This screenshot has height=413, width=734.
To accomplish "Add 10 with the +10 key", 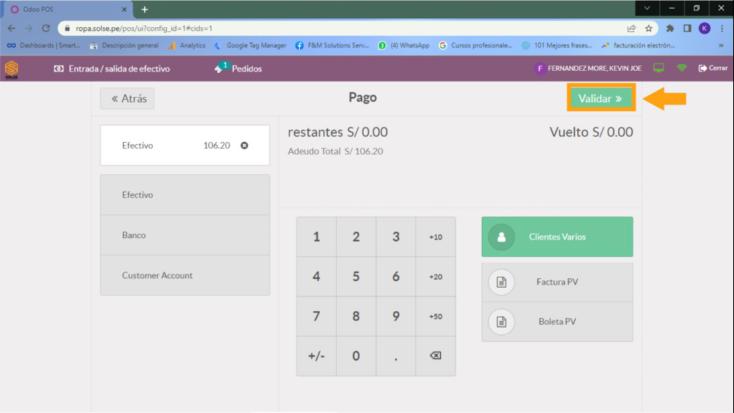I will 435,237.
